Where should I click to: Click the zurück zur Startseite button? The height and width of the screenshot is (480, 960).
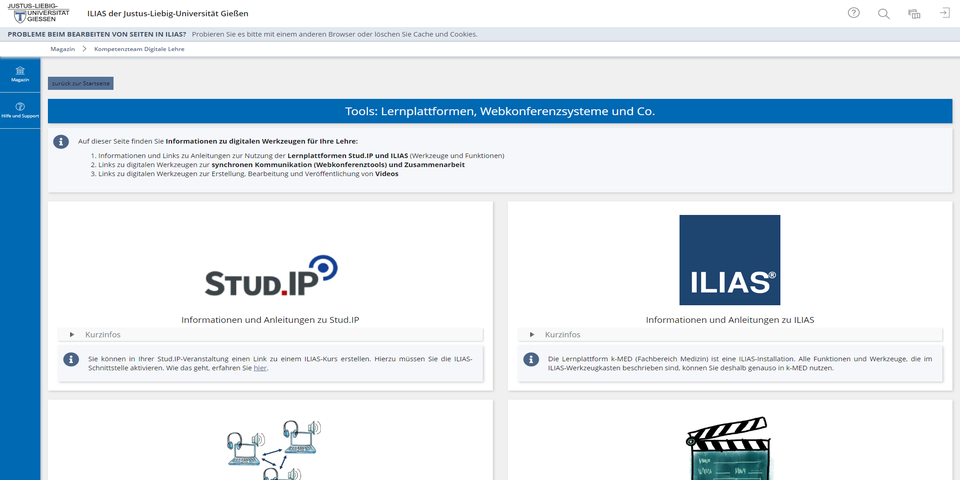click(x=81, y=83)
